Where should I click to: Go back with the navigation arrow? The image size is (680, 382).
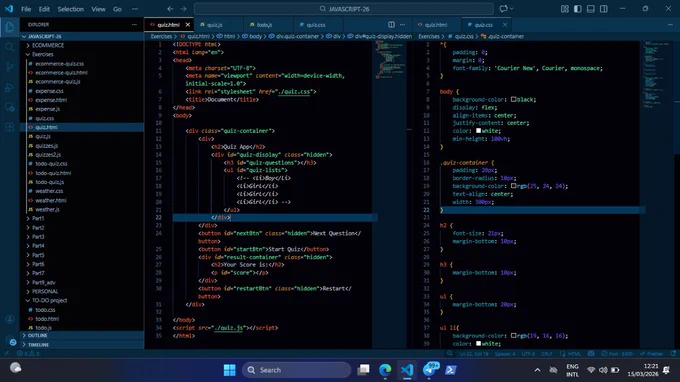170,9
